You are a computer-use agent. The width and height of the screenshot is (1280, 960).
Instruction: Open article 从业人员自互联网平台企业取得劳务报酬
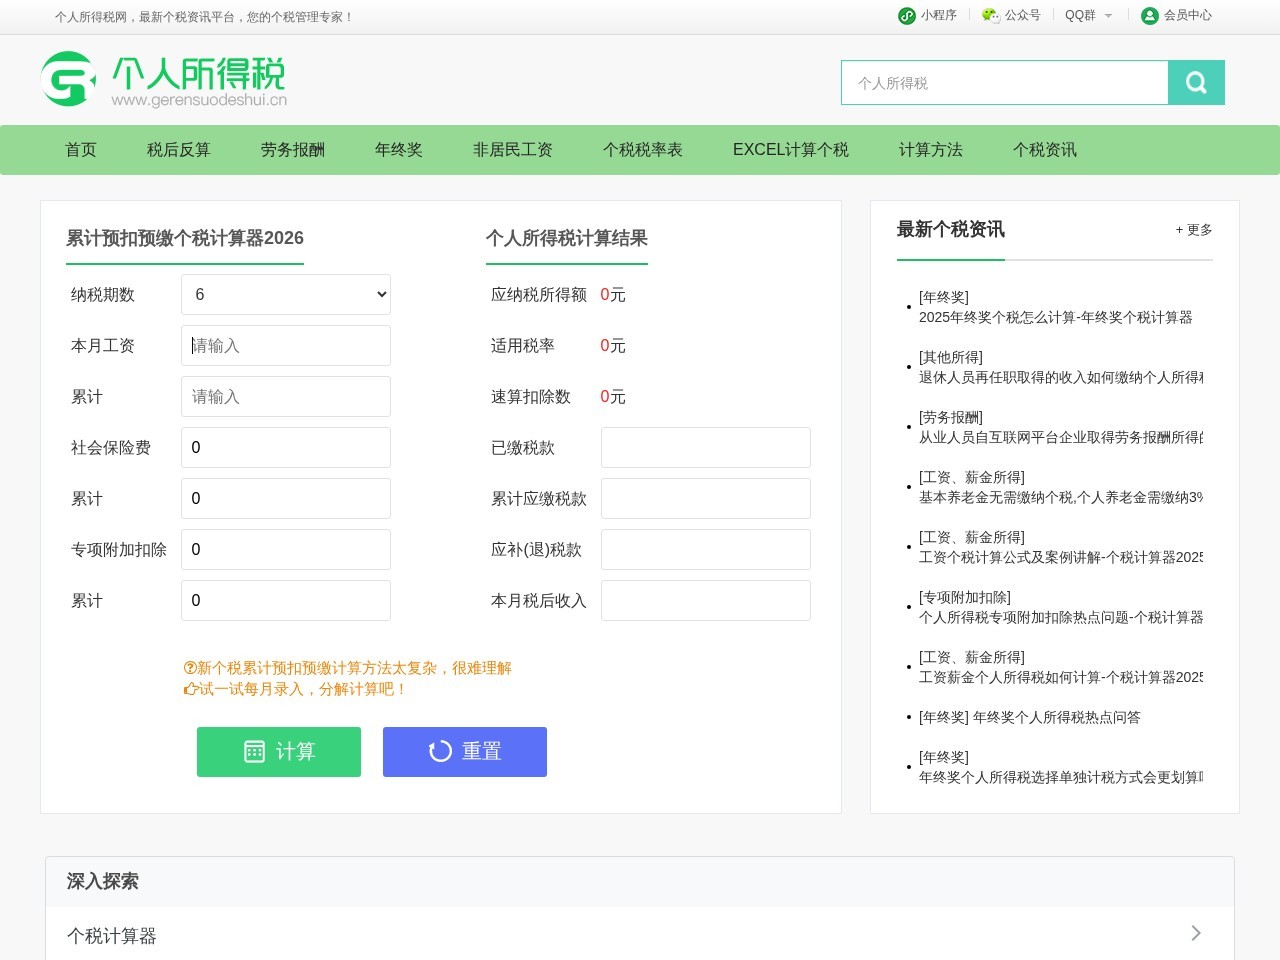[1061, 437]
